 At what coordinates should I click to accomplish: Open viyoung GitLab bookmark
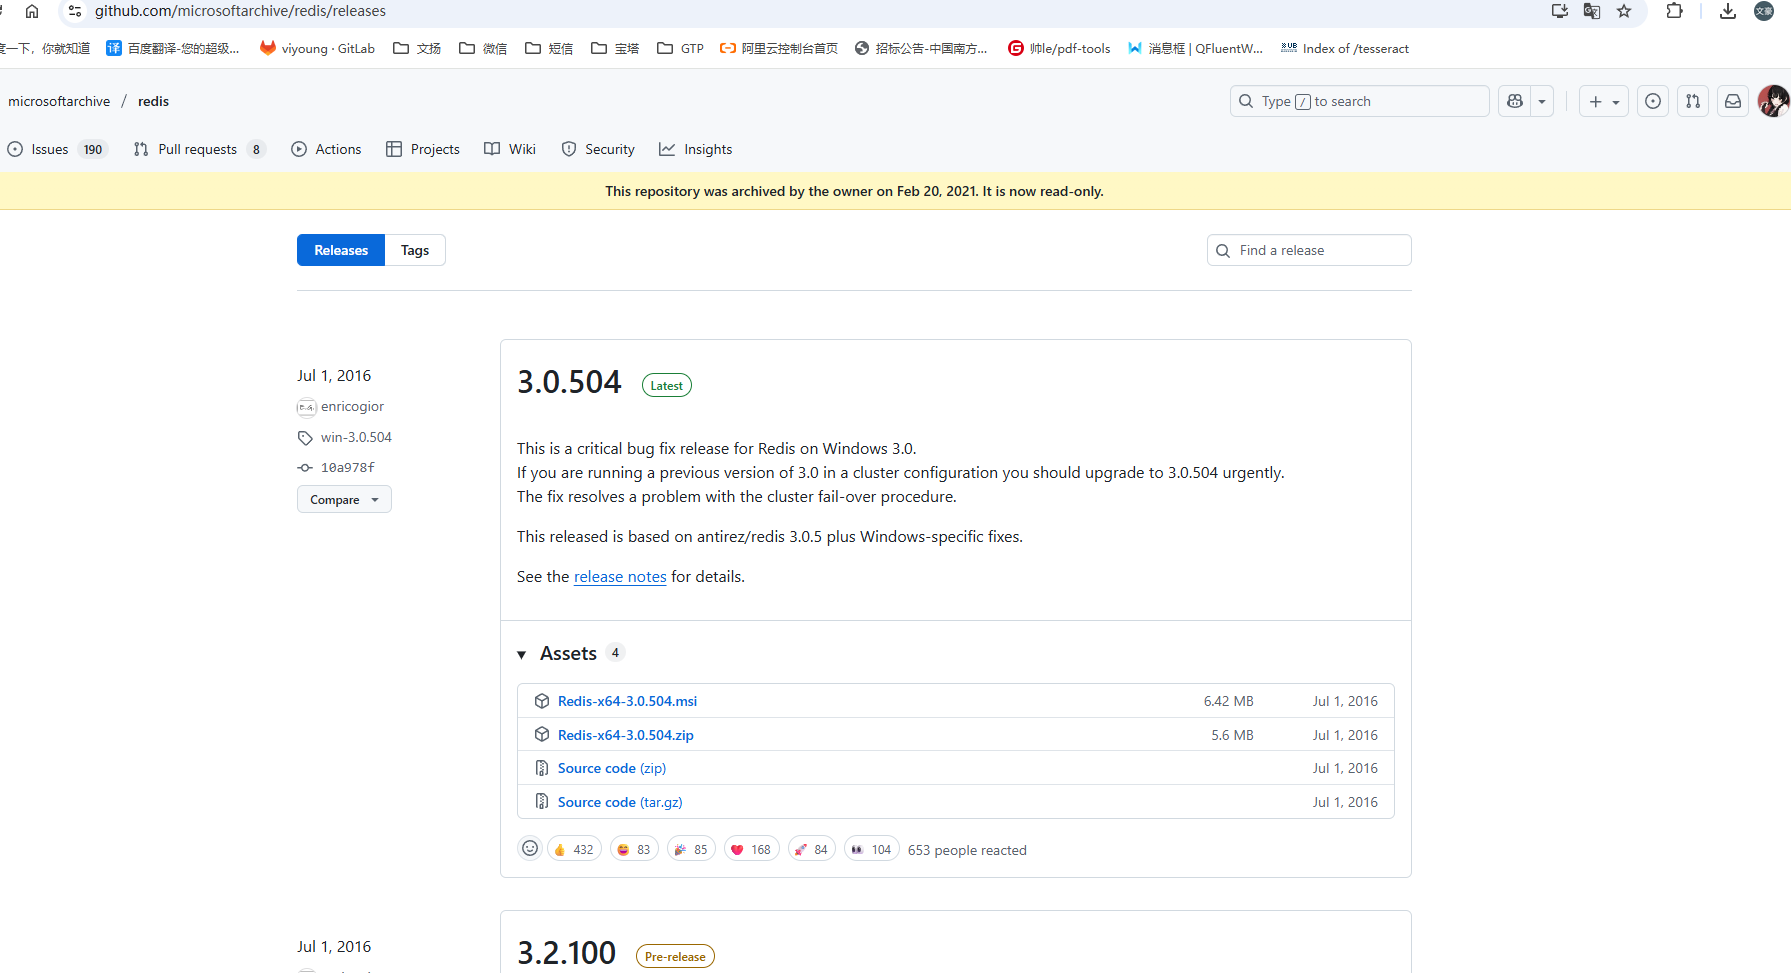[x=317, y=48]
